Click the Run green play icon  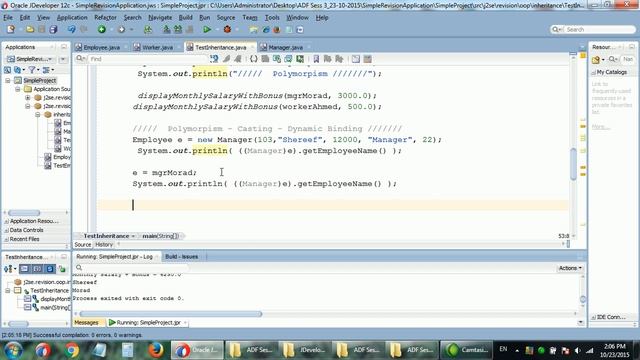(207, 29)
